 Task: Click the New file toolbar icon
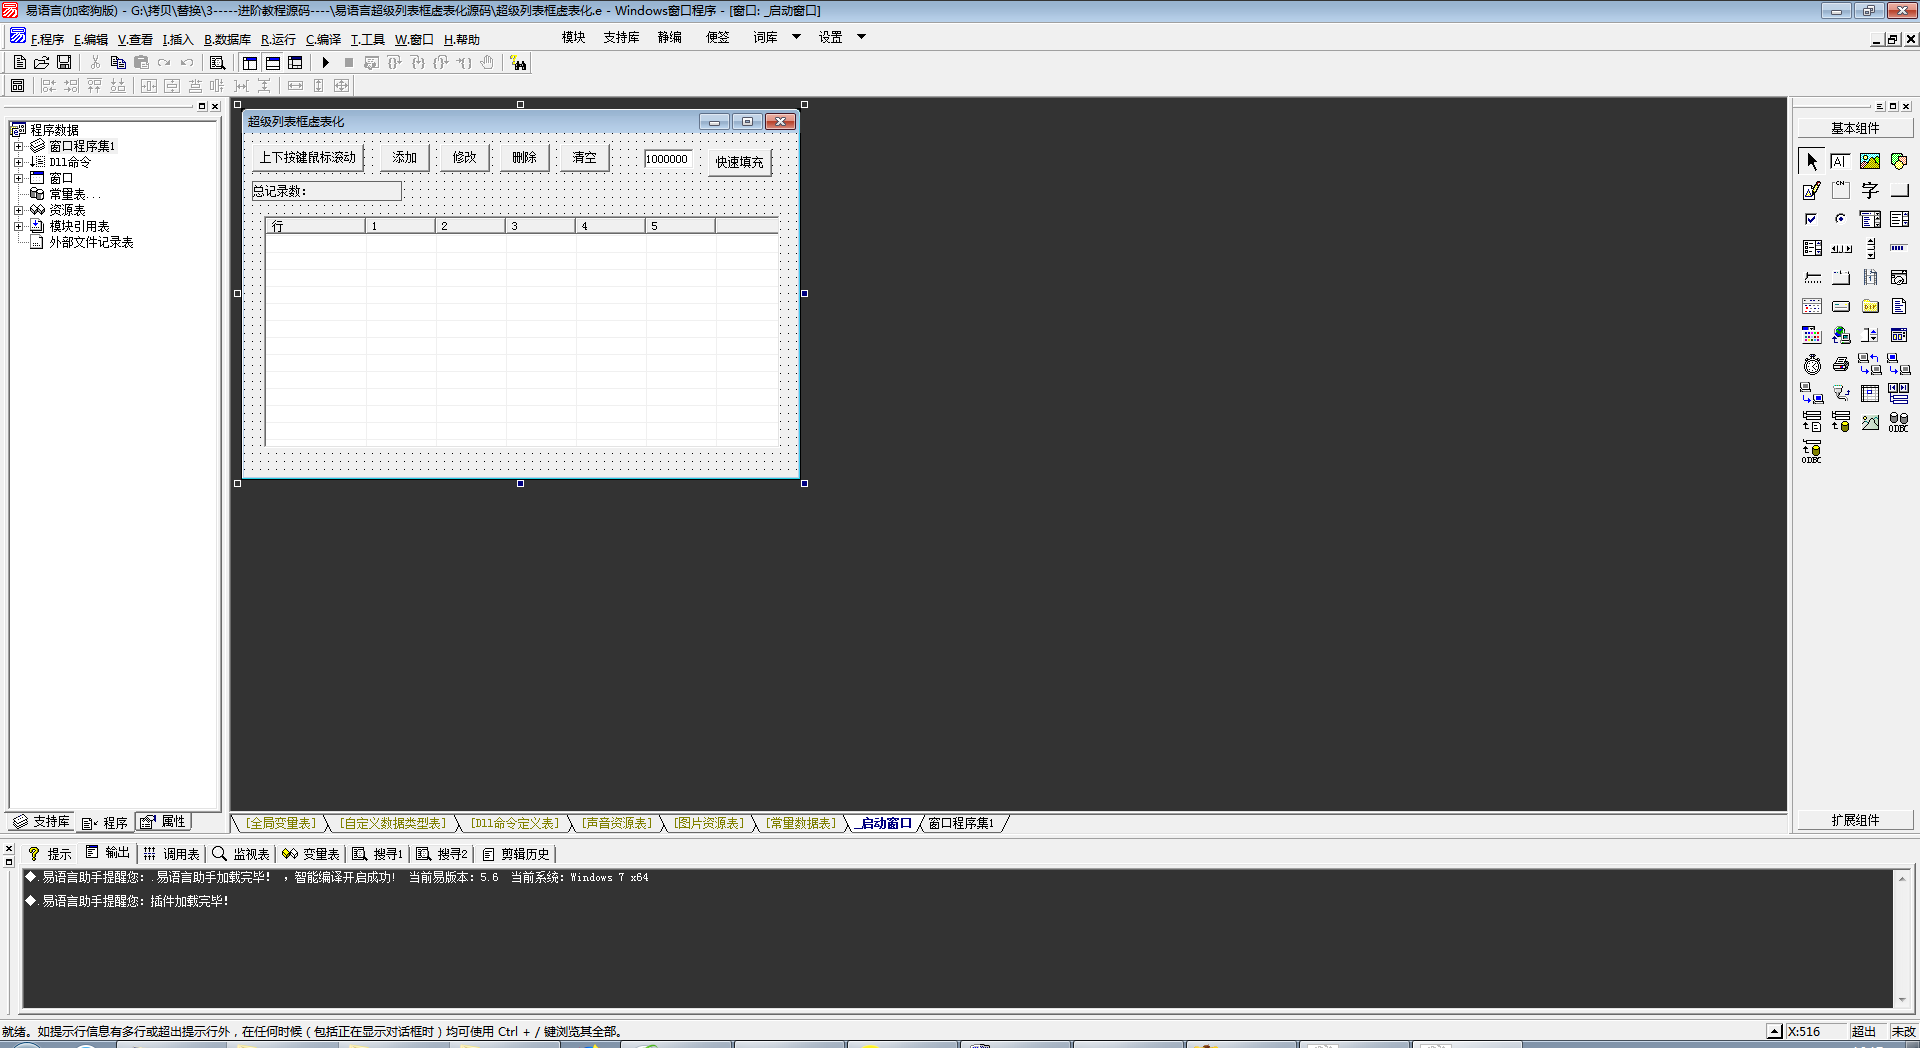tap(20, 62)
